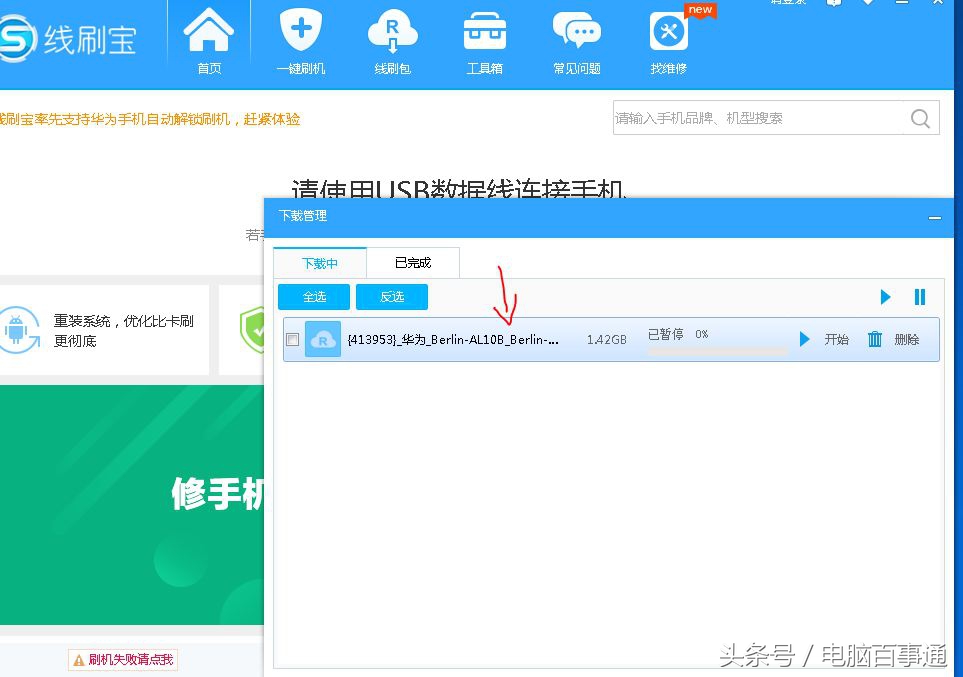963x677 pixels.
Task: Switch to the 下载中 downloading tab
Action: pos(318,262)
